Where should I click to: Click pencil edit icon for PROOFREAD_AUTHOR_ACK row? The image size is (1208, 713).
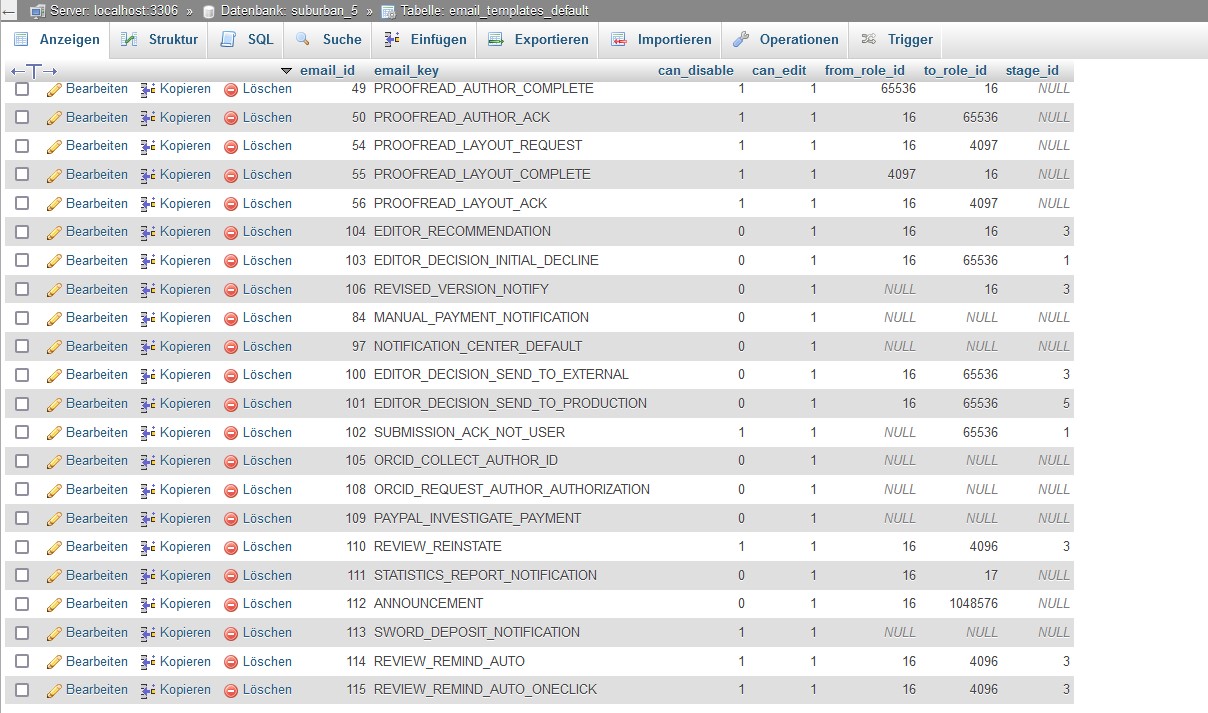tap(54, 118)
